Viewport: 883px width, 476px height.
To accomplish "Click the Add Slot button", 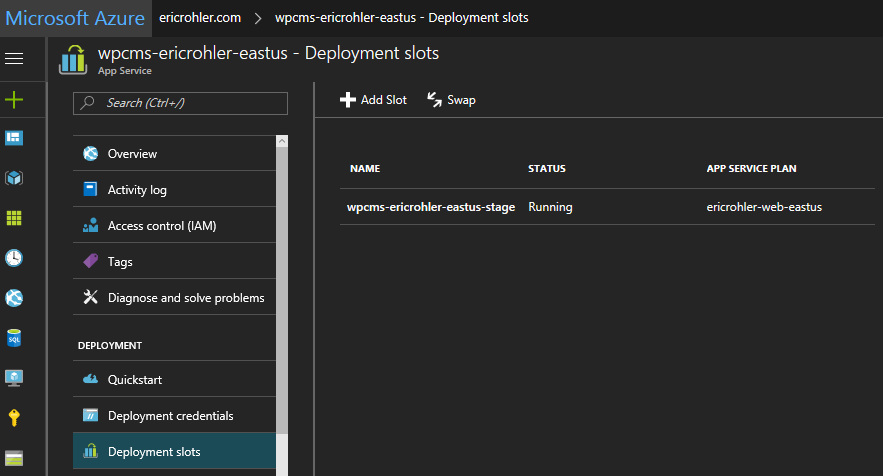I will pos(373,100).
